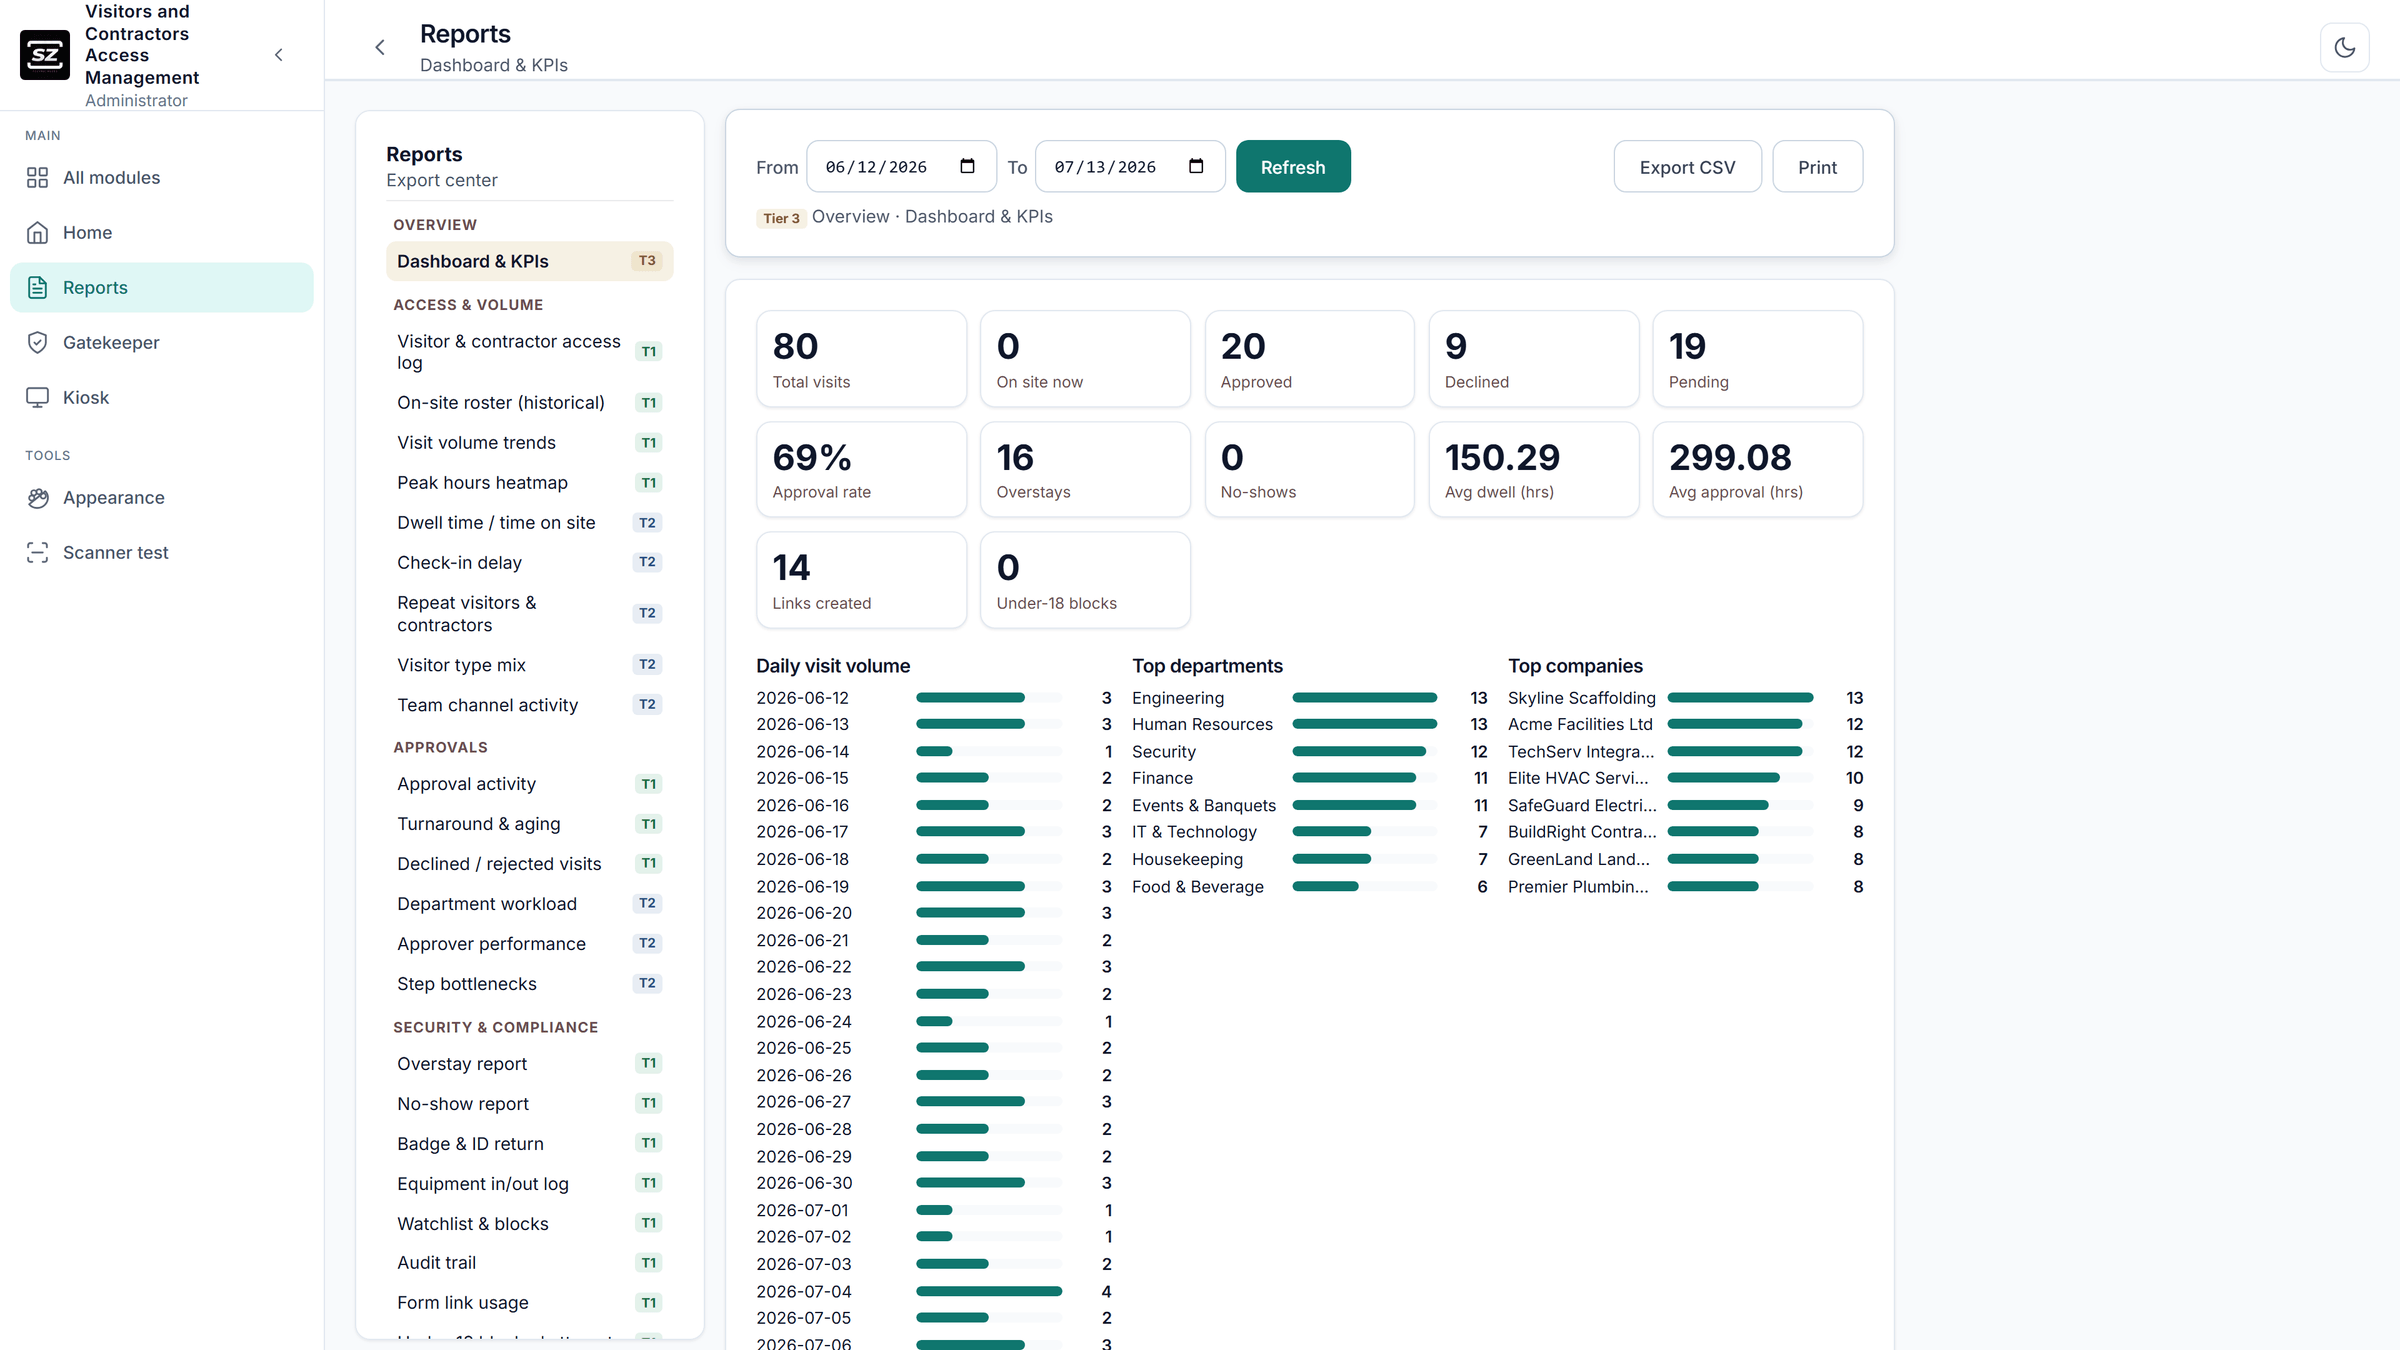Collapse the sidebar with the chevron

[279, 55]
